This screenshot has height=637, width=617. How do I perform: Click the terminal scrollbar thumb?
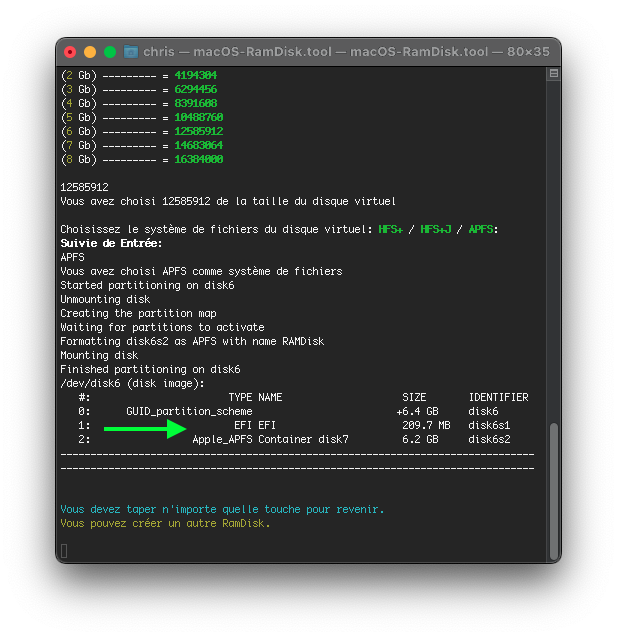tap(554, 491)
